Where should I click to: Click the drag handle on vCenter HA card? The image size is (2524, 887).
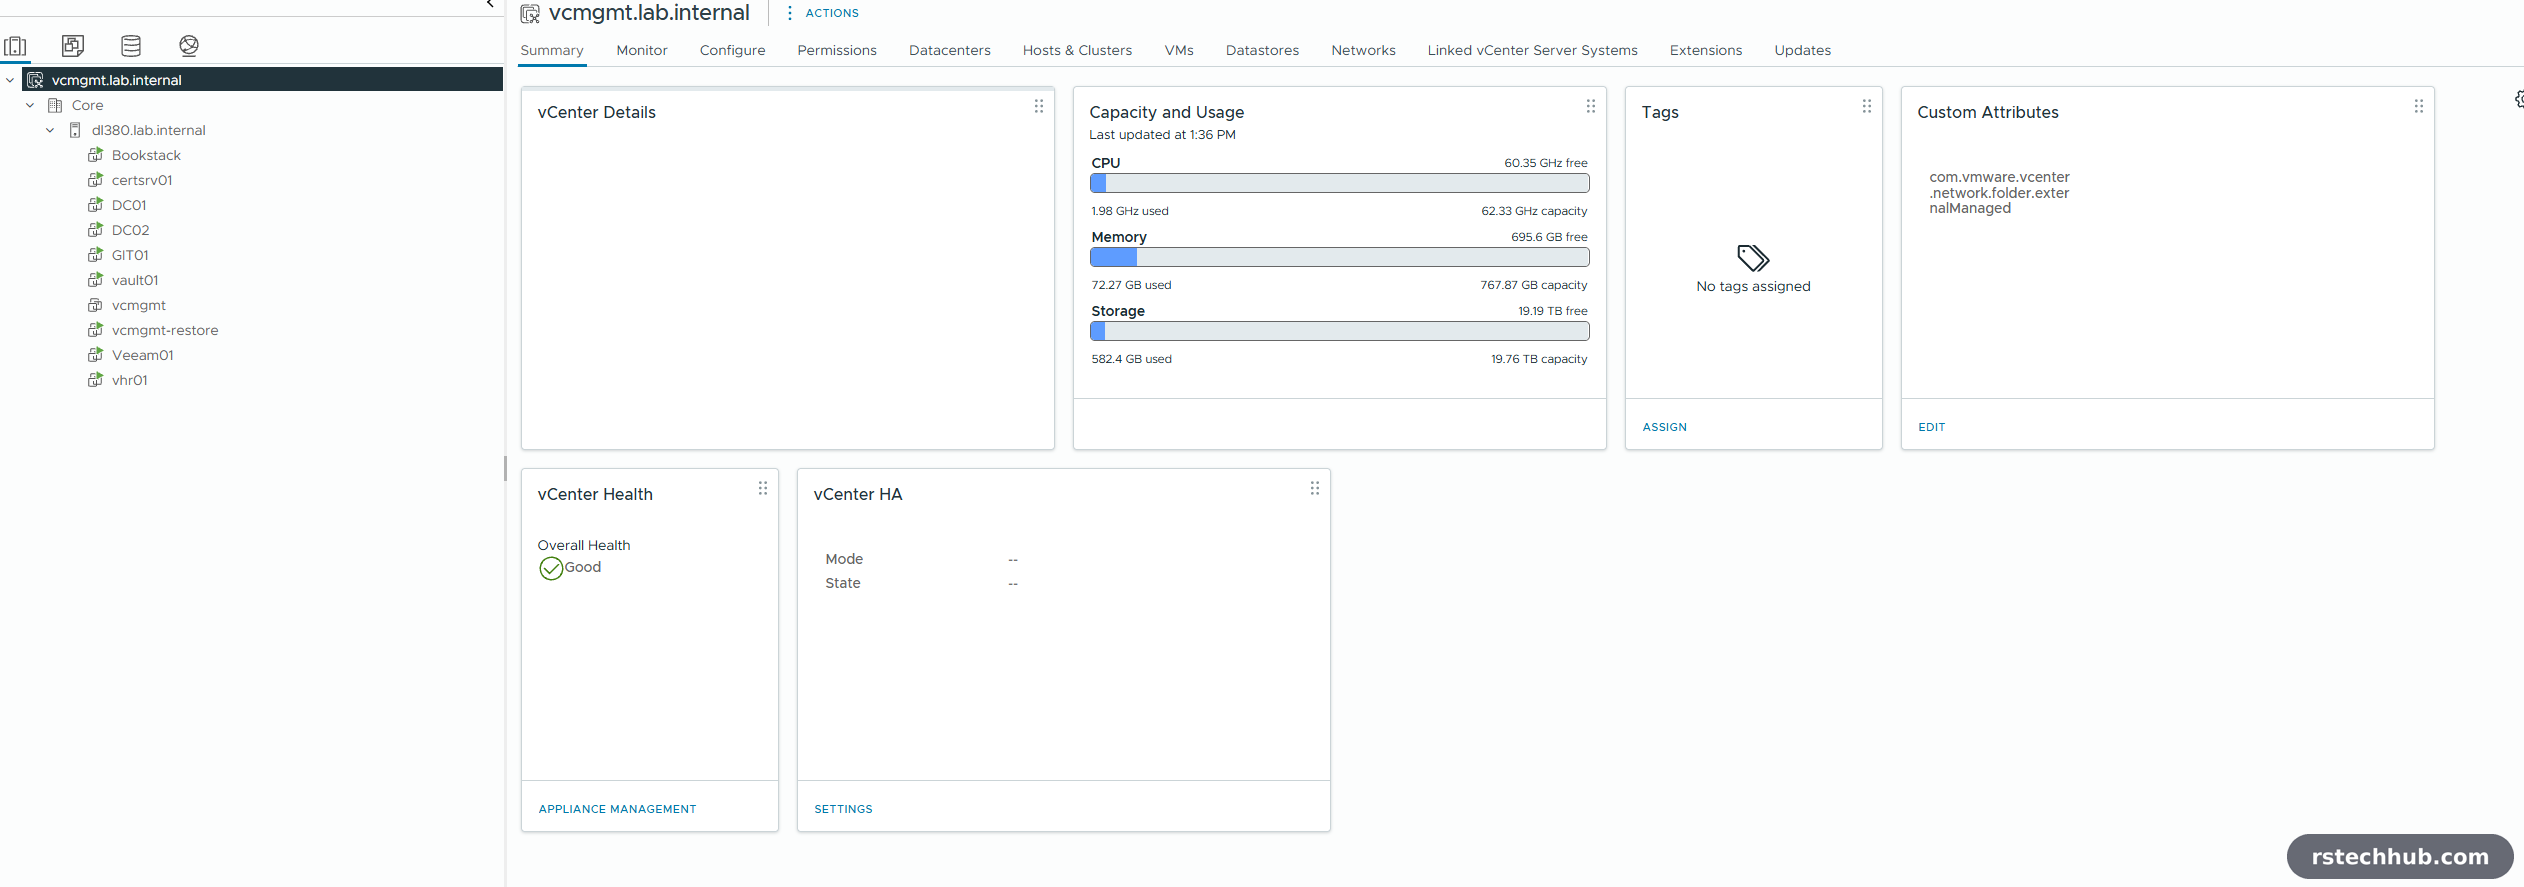[x=1315, y=488]
